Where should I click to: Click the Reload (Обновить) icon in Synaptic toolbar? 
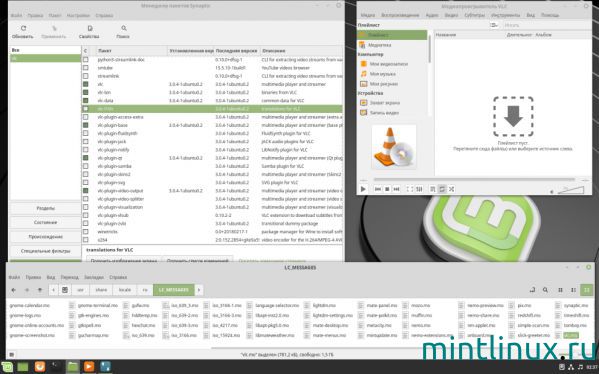pyautogui.click(x=23, y=28)
